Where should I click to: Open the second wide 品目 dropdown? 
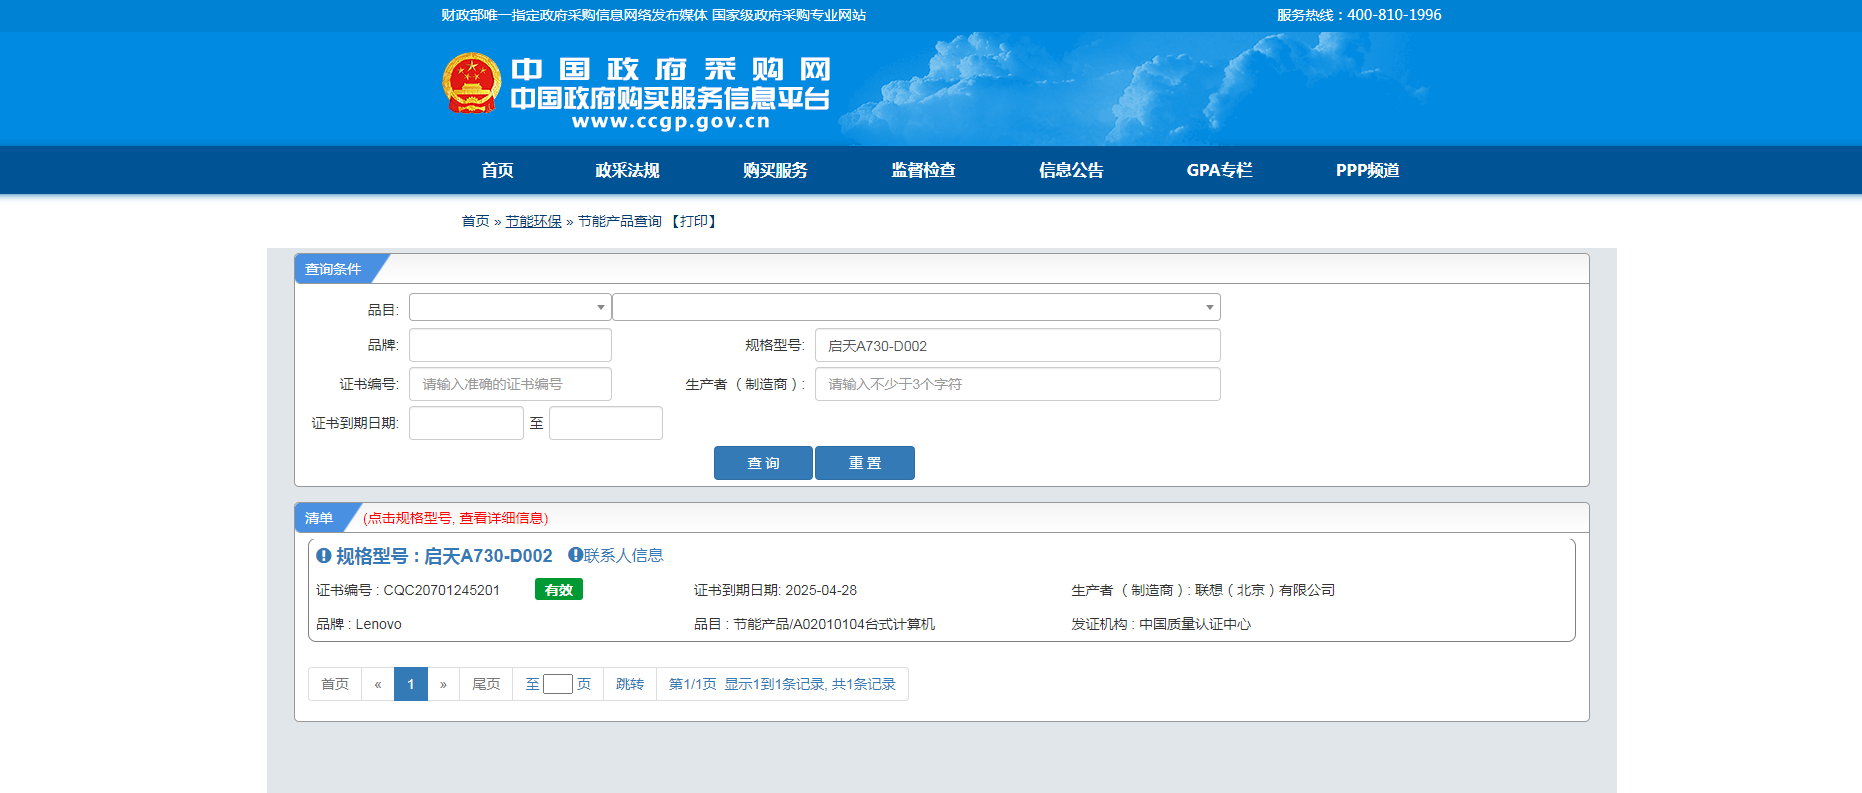coord(917,307)
